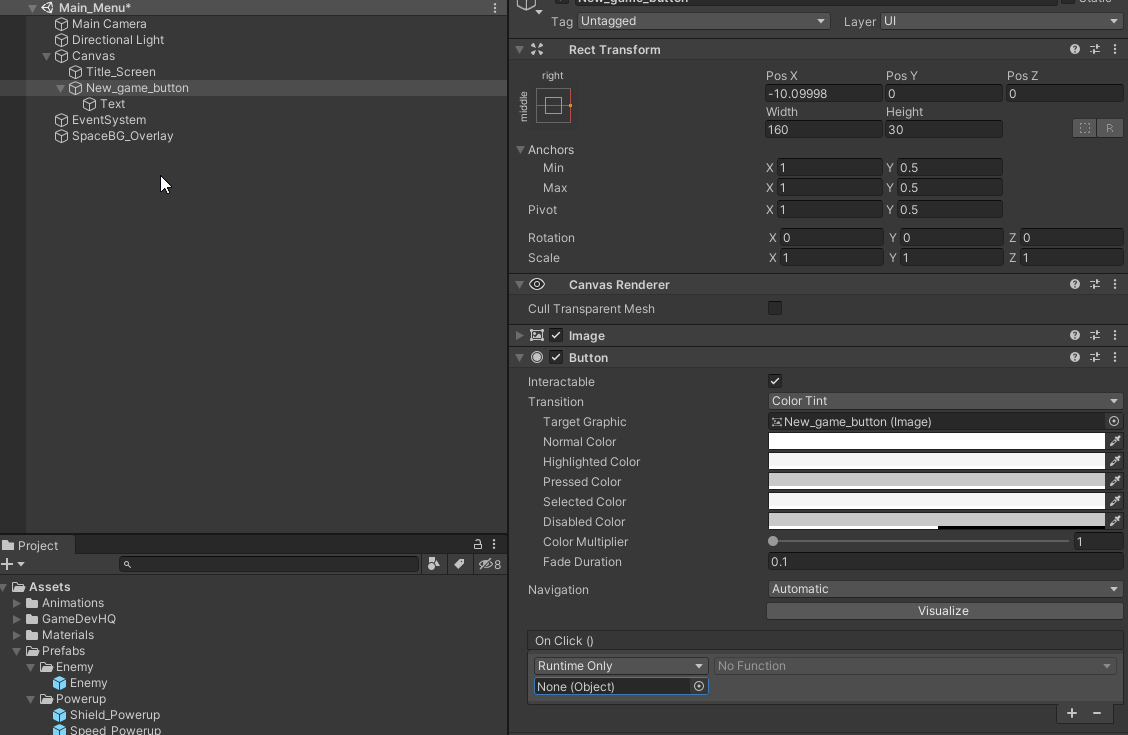The image size is (1128, 735).
Task: Open the Pressed Color swatch
Action: (936, 482)
